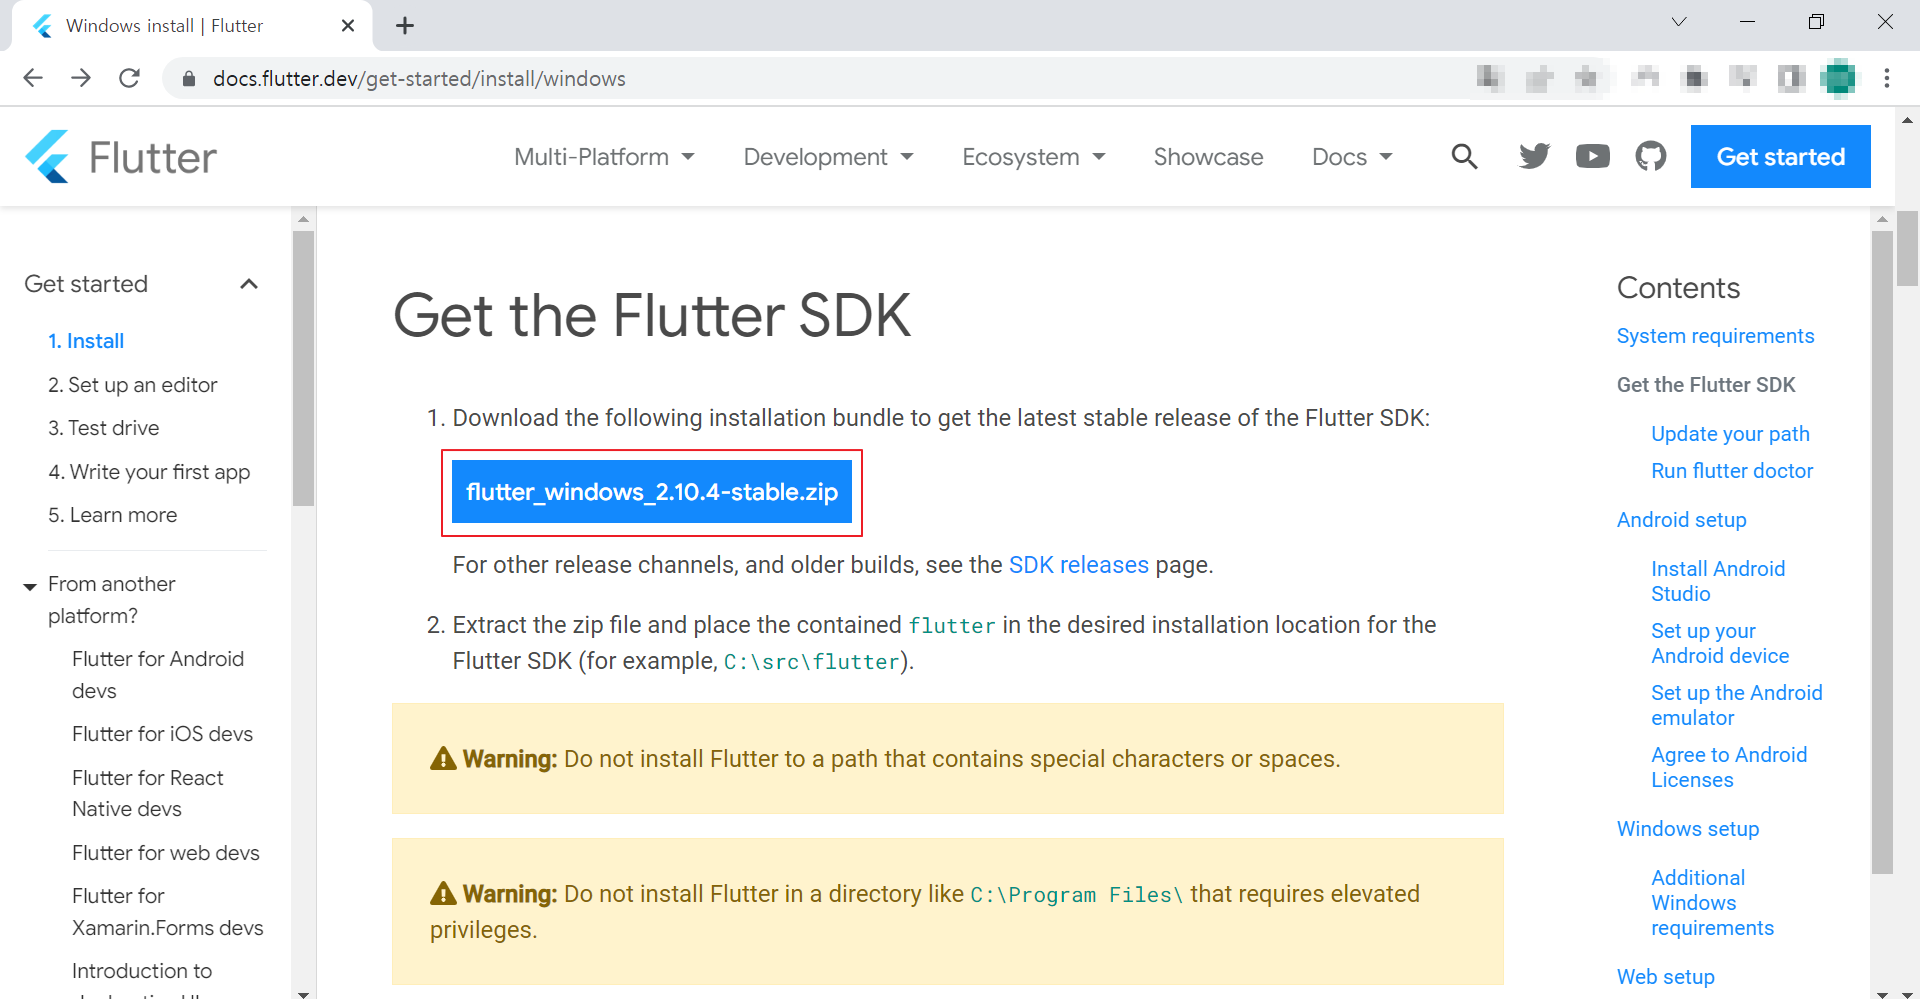Screen dimensions: 1920x999
Task: Jump to Web setup section
Action: tap(1665, 977)
